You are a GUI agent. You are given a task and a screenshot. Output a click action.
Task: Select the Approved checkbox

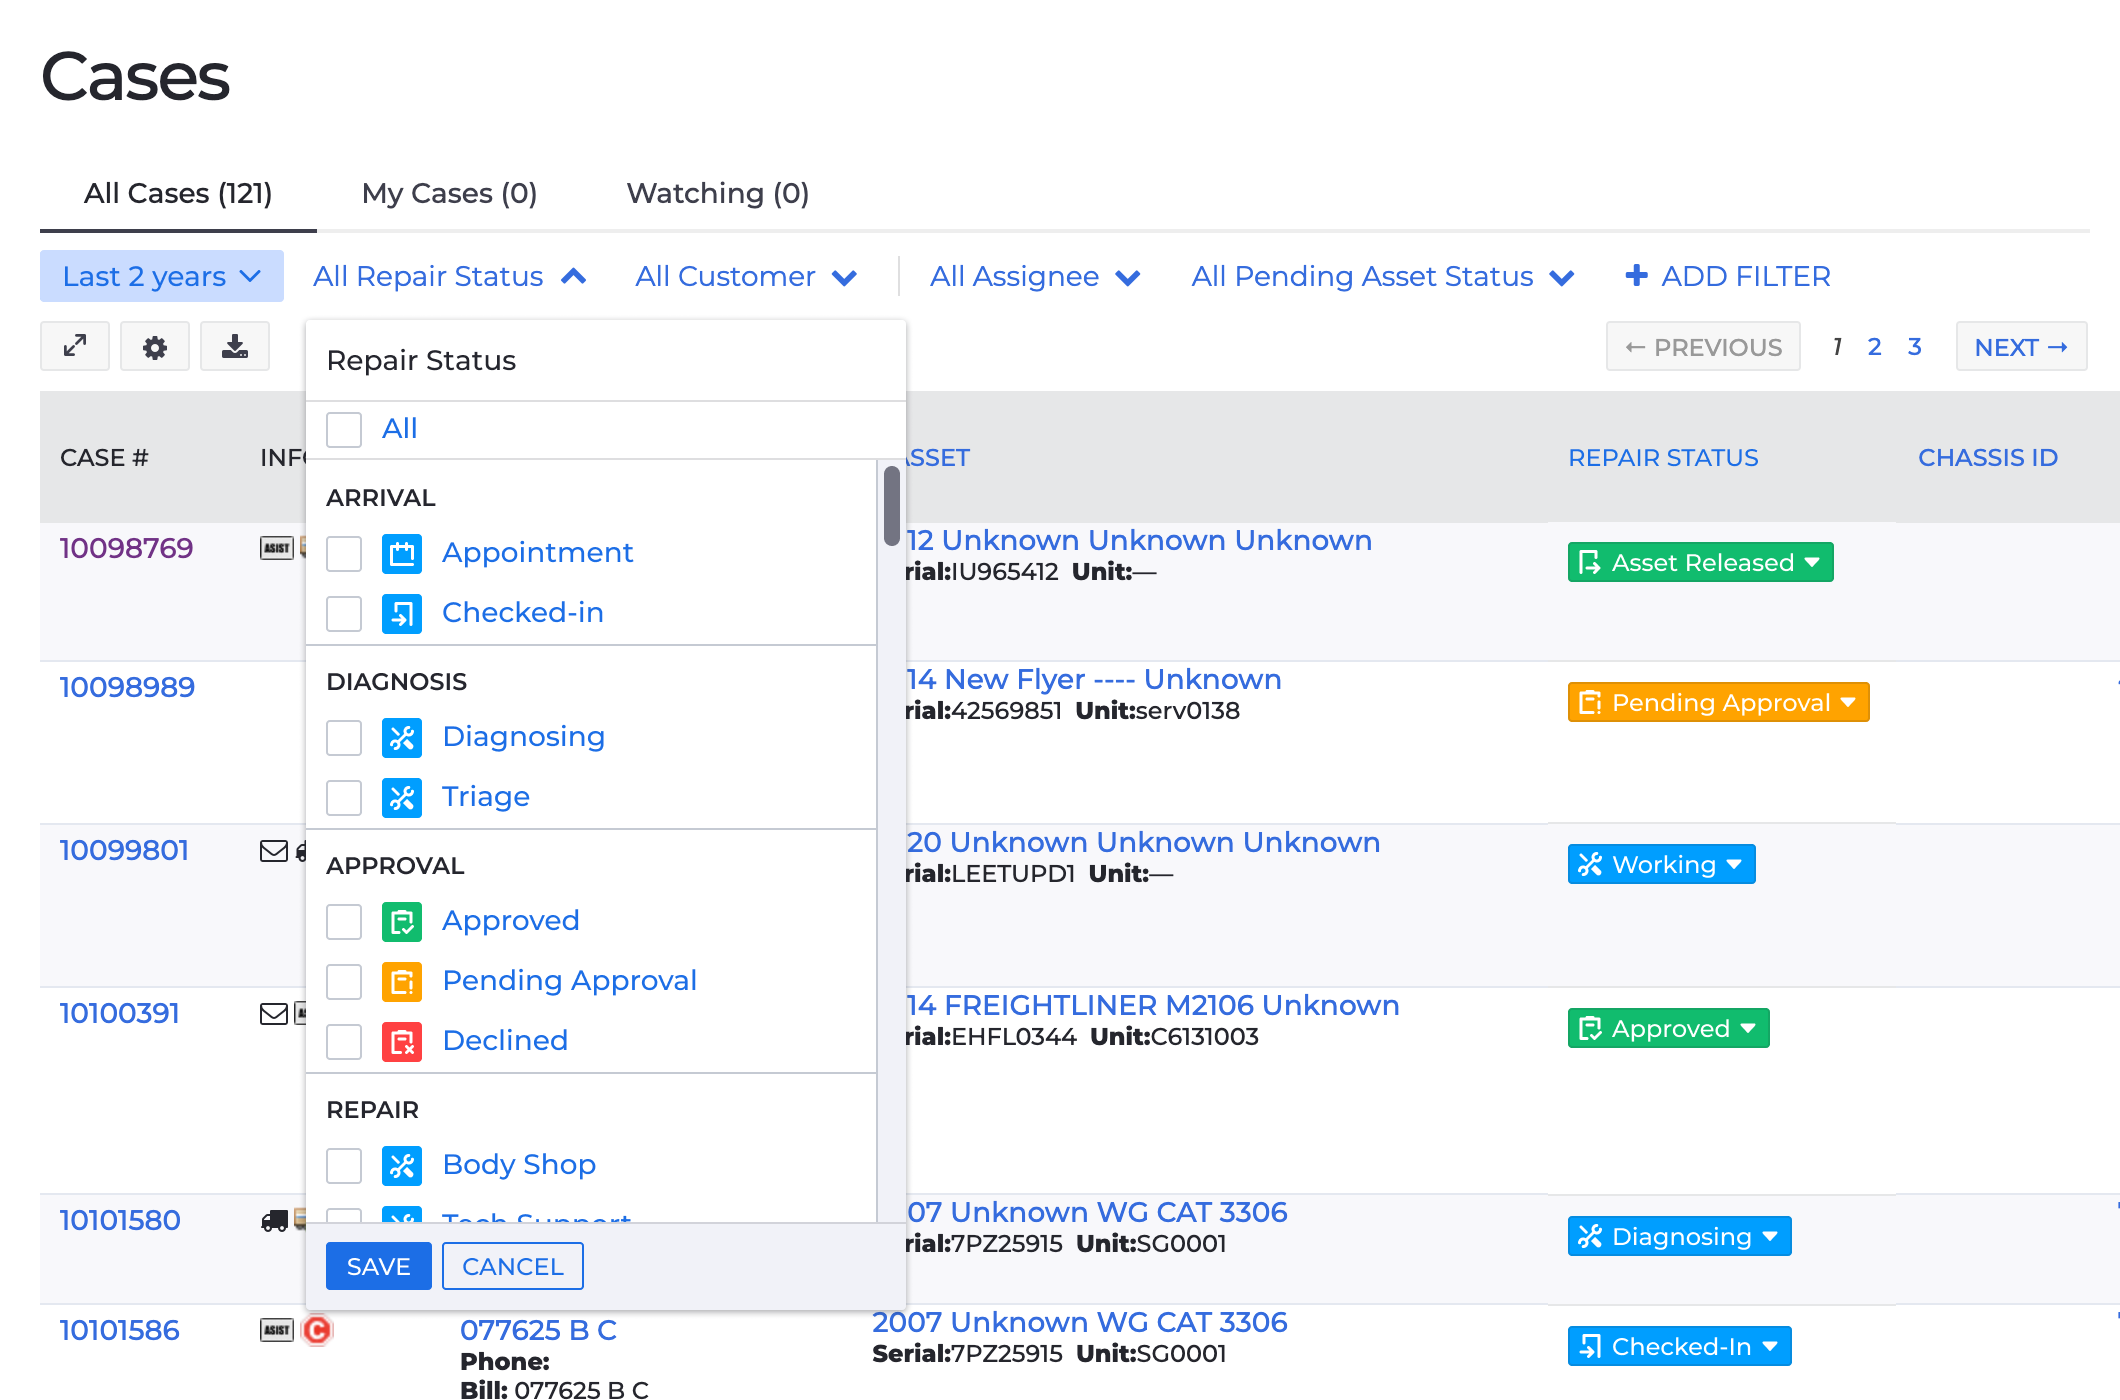pyautogui.click(x=344, y=922)
